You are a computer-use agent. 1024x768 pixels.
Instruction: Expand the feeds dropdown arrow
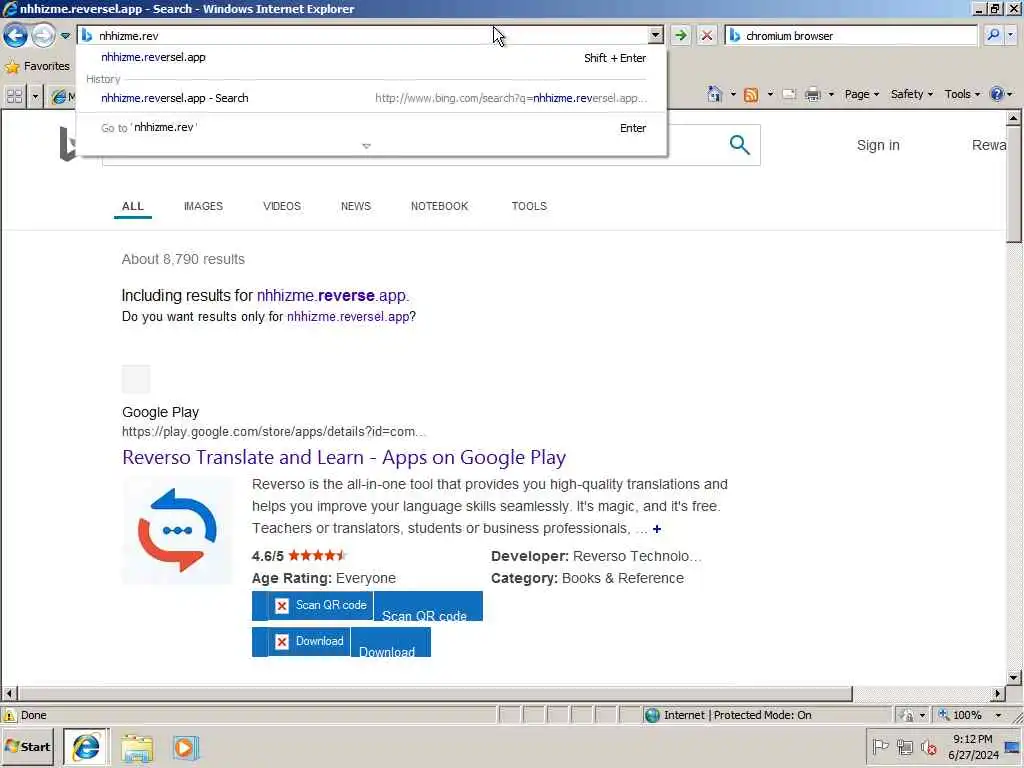tap(770, 94)
